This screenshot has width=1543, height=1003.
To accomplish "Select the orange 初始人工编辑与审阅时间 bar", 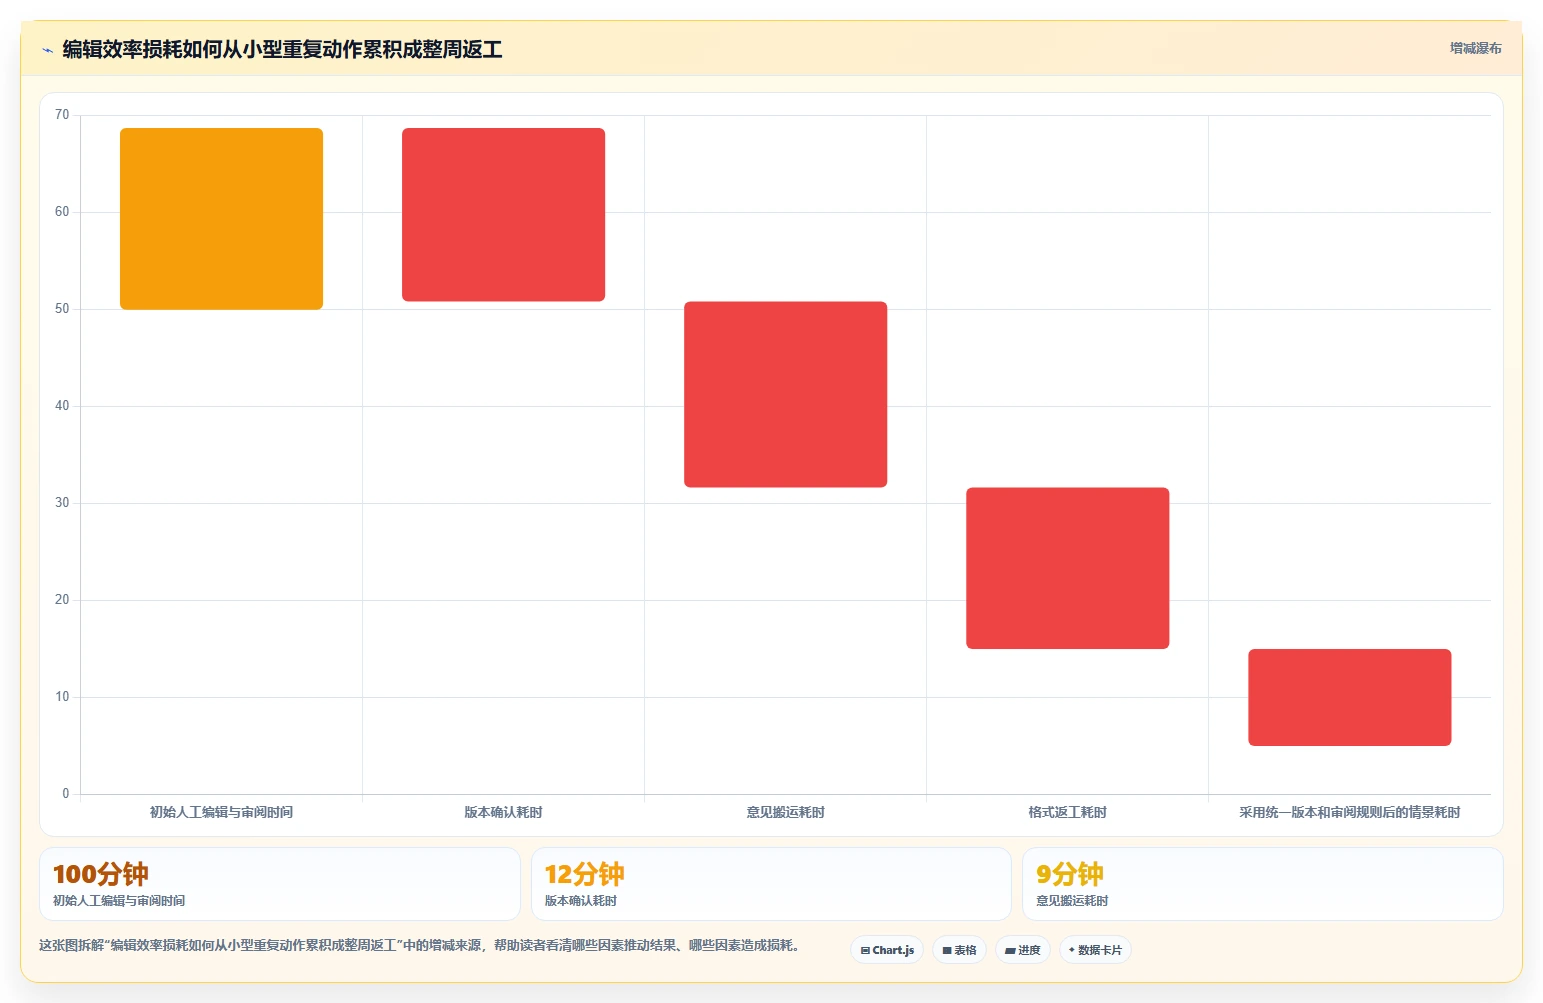I will (x=221, y=219).
